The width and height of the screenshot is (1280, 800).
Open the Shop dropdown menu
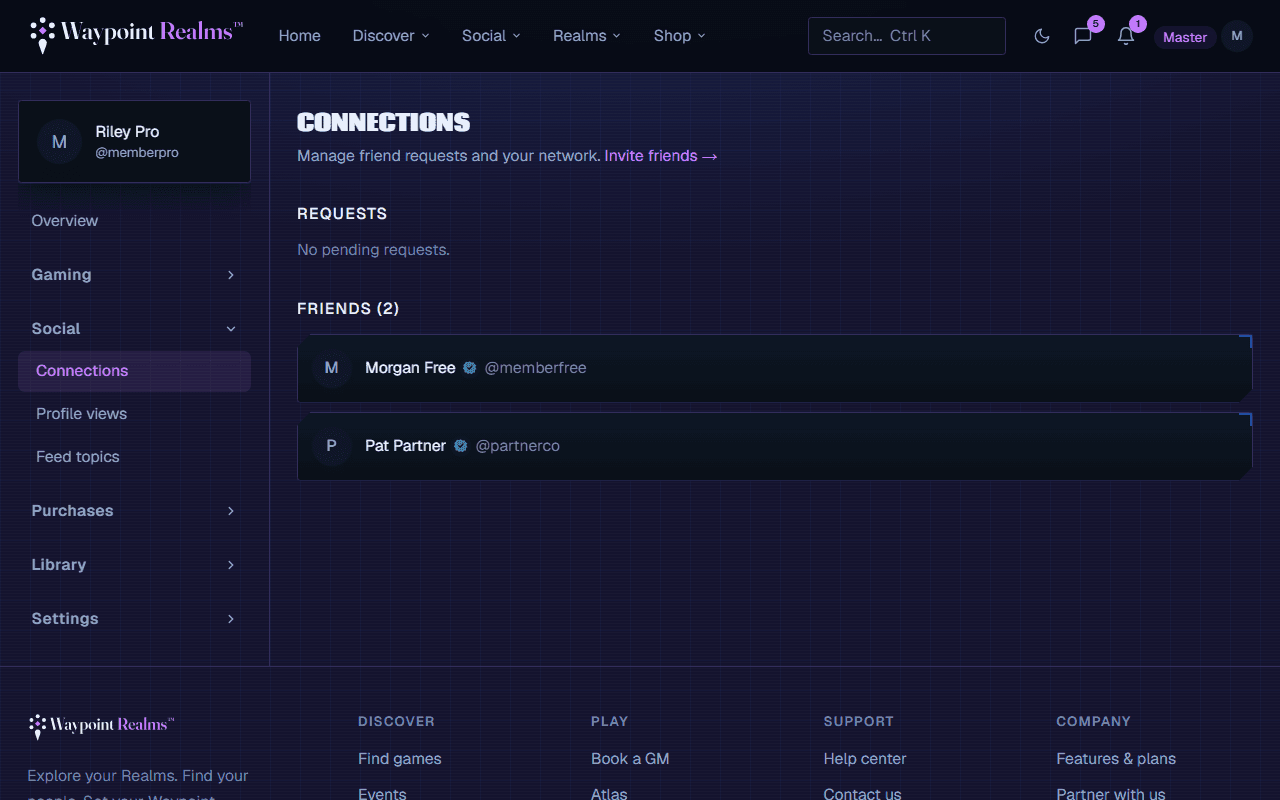point(680,36)
